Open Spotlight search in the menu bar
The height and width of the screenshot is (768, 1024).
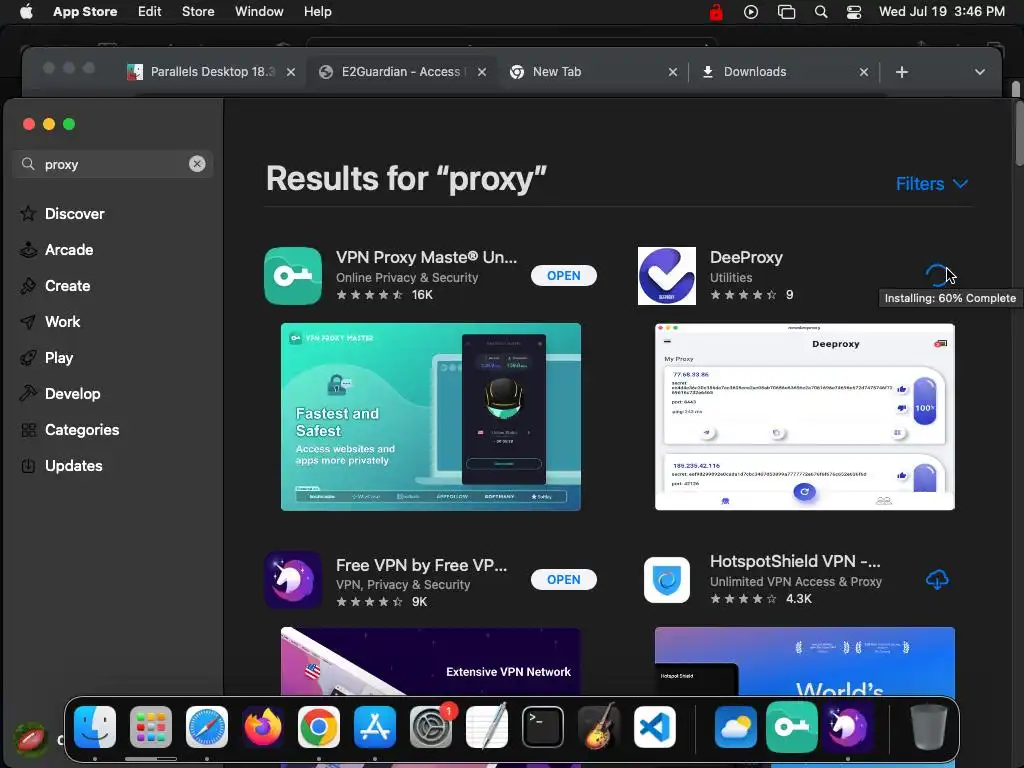[x=821, y=12]
